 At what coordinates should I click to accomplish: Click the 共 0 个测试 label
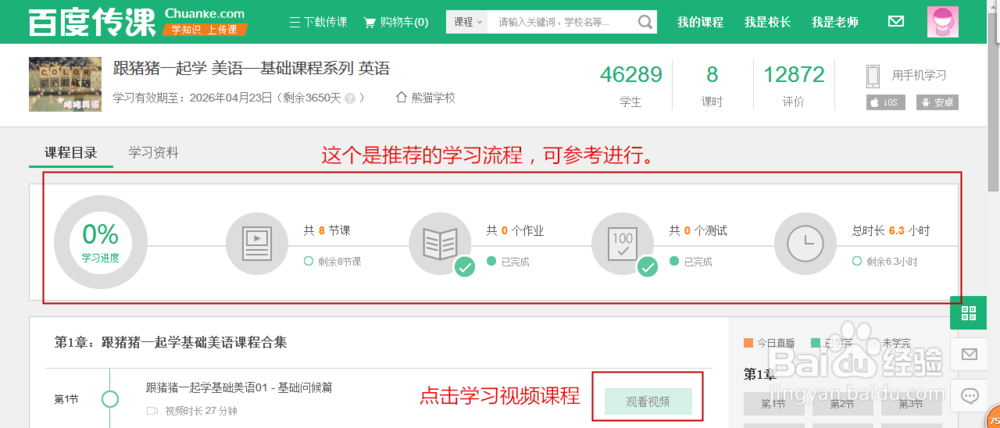(x=698, y=231)
